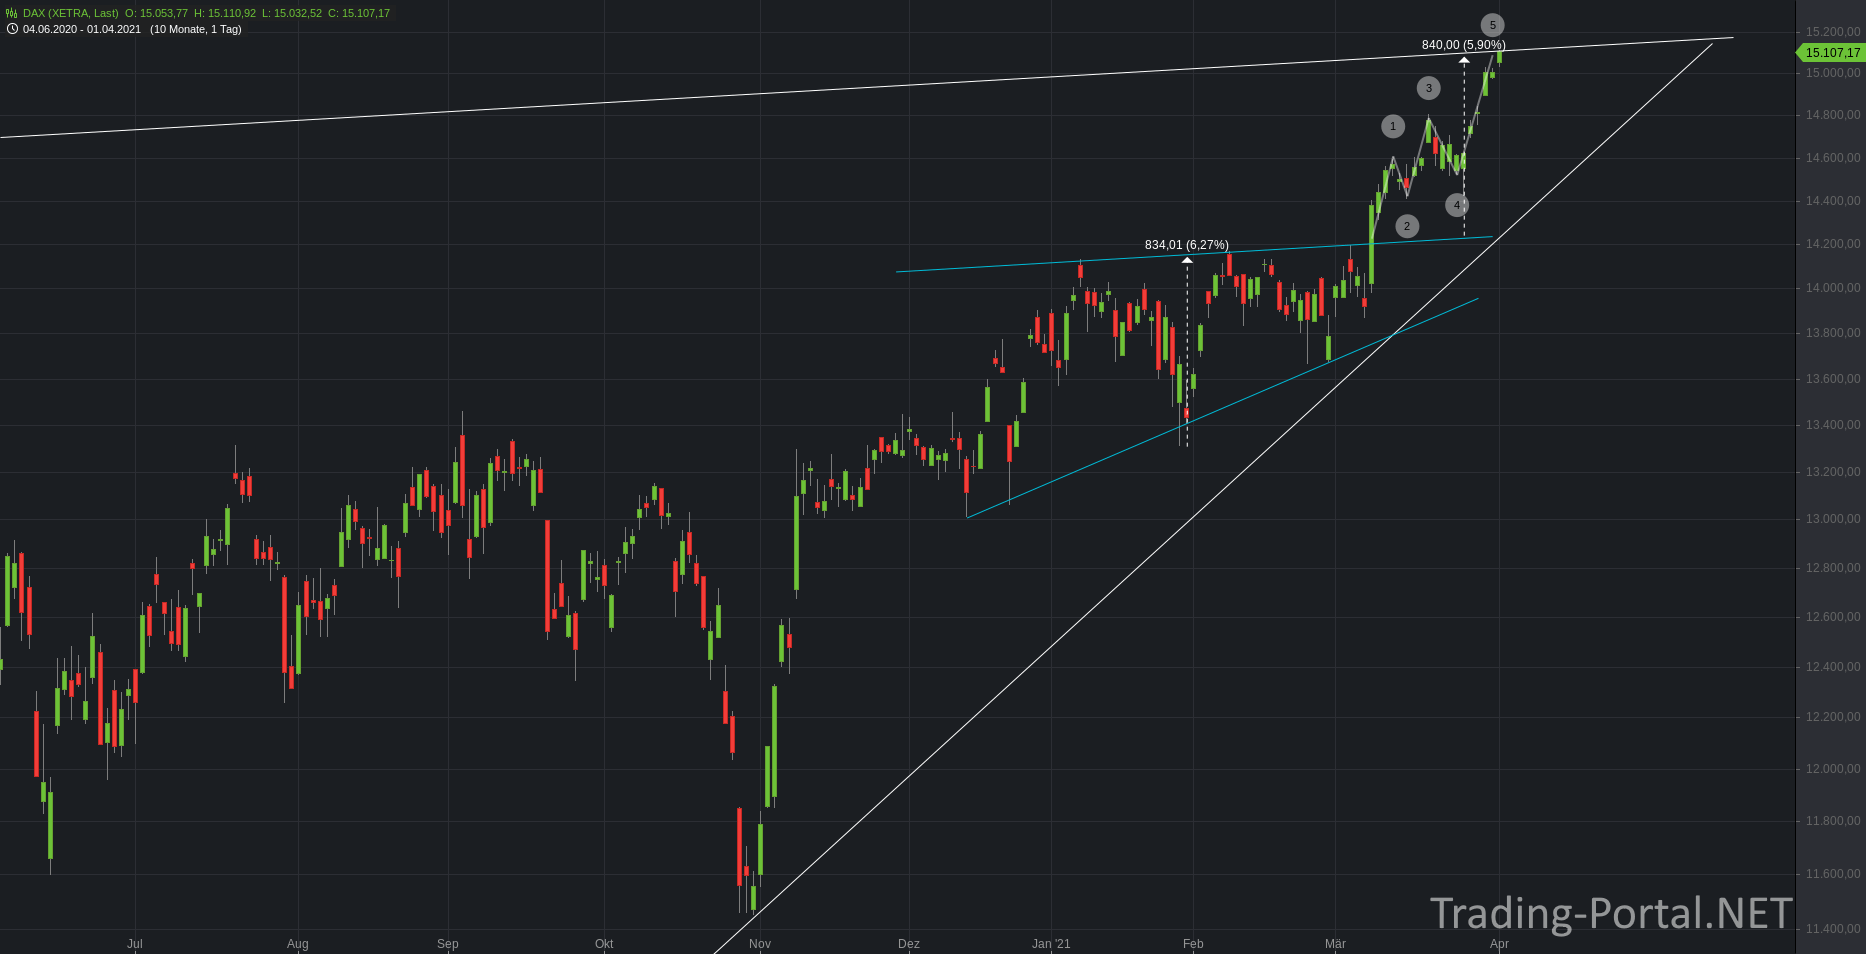Click the Apr label on the time axis
1866x954 pixels.
pos(1499,943)
